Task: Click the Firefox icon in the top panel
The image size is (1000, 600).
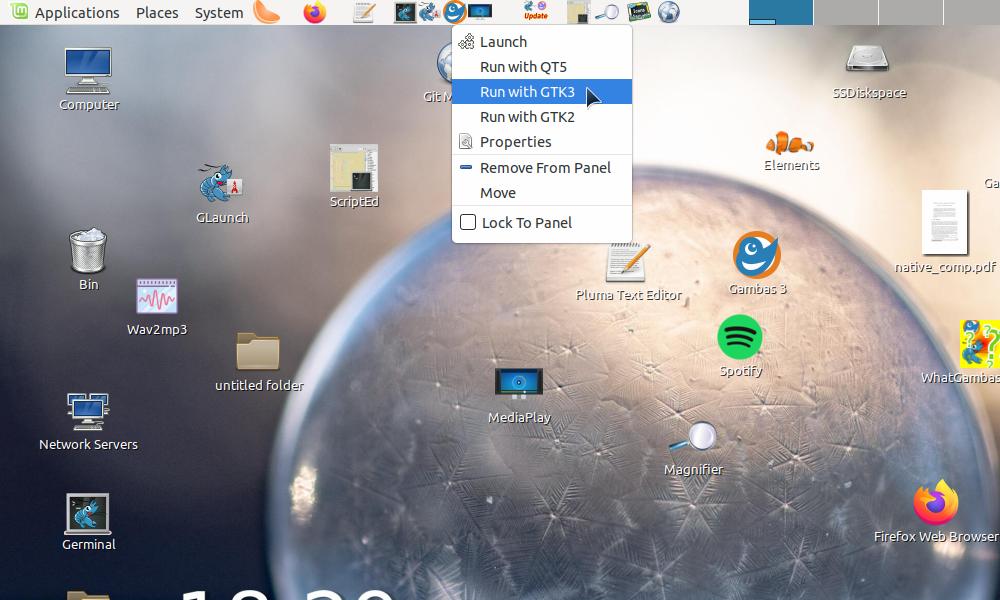Action: (315, 13)
